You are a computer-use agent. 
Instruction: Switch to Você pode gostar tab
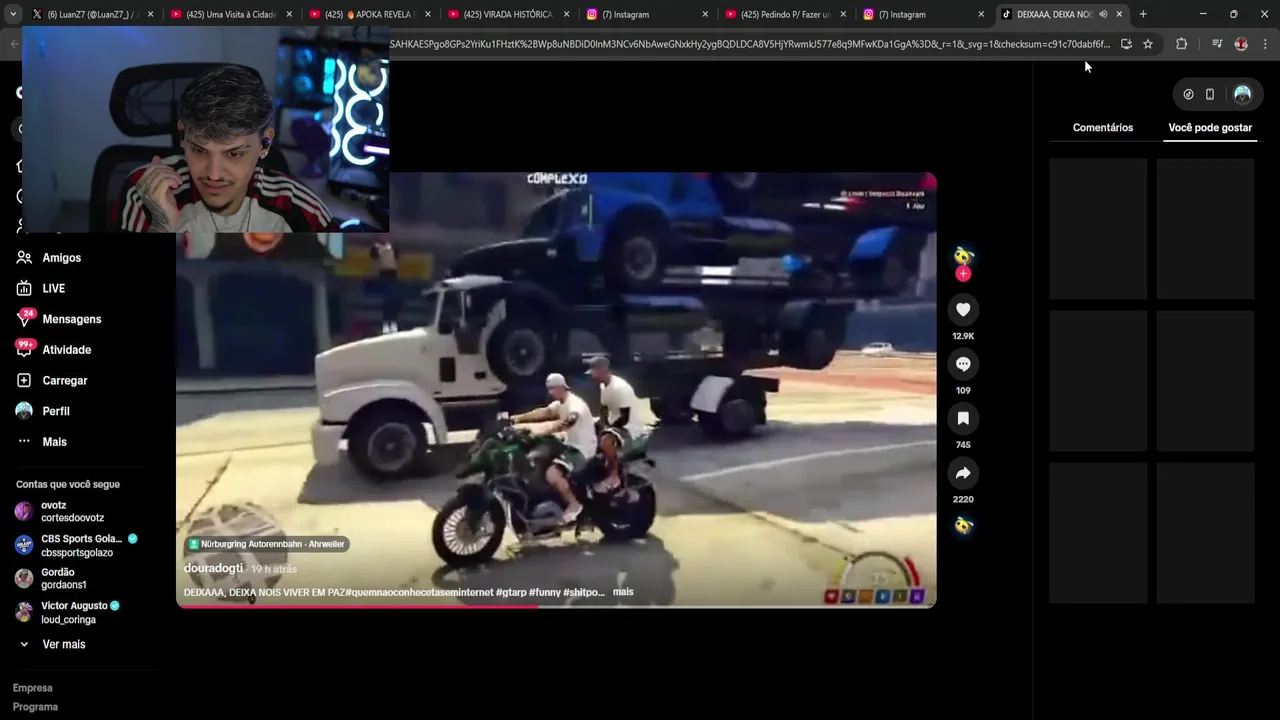tap(1210, 128)
